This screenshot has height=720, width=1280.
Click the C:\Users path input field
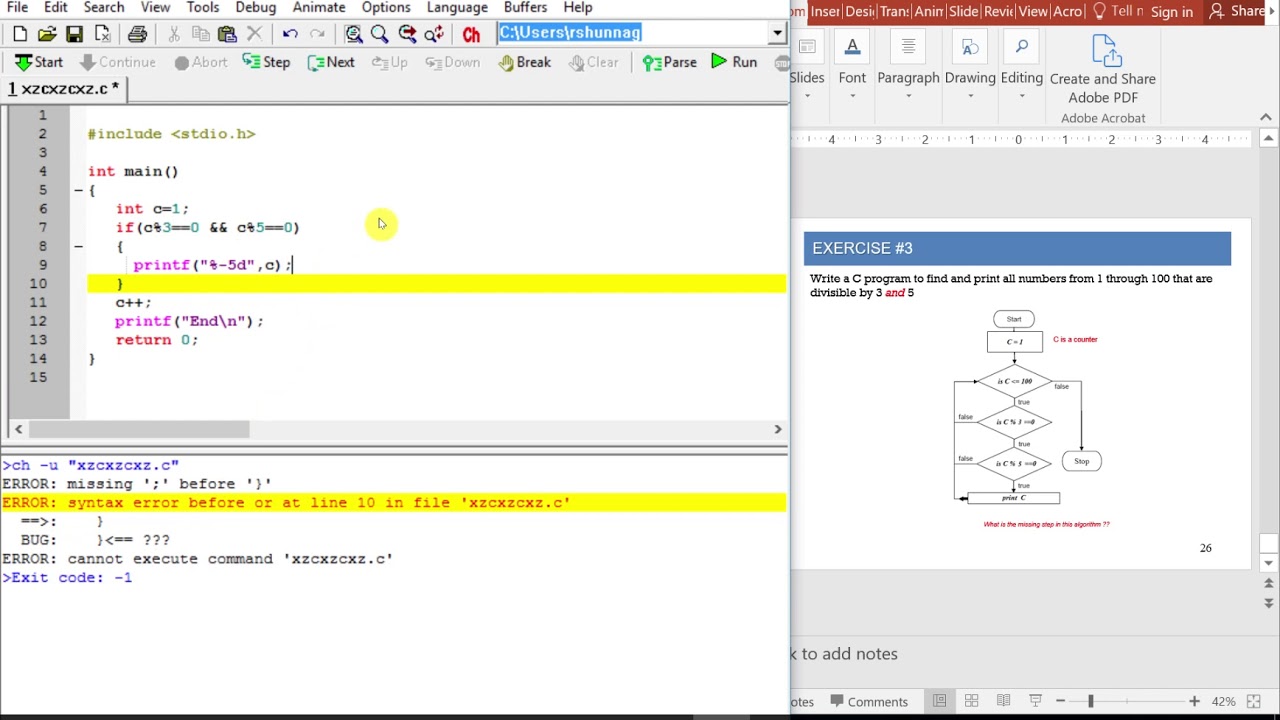click(633, 33)
